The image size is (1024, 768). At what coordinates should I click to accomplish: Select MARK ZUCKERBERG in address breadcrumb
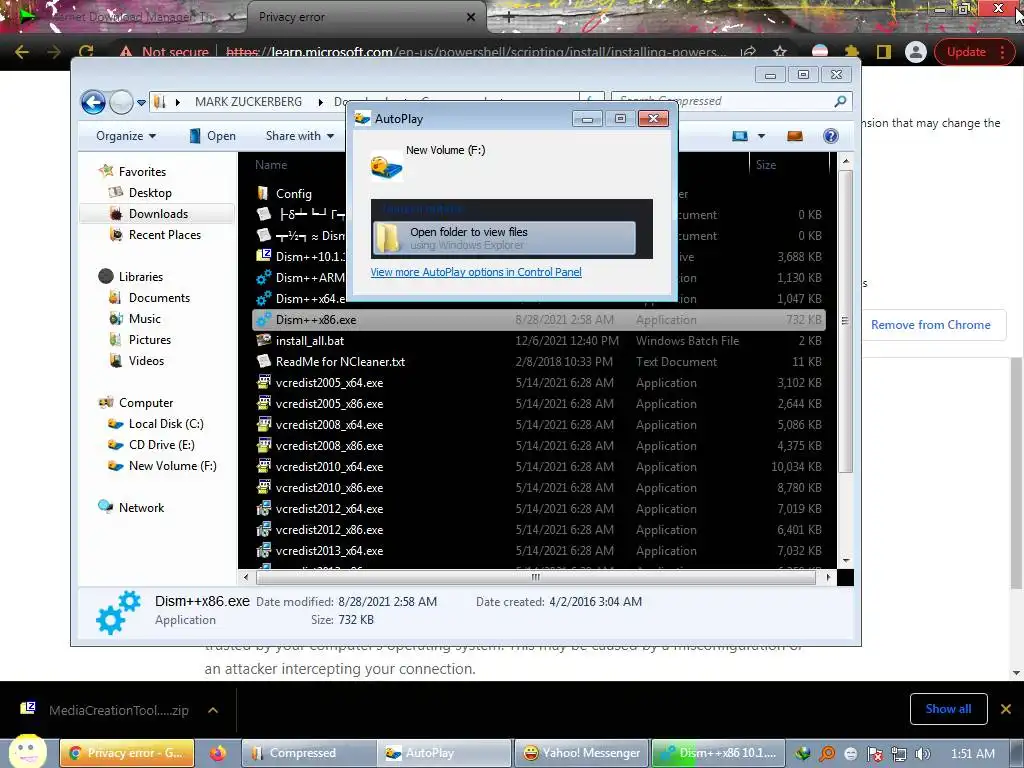click(x=249, y=102)
